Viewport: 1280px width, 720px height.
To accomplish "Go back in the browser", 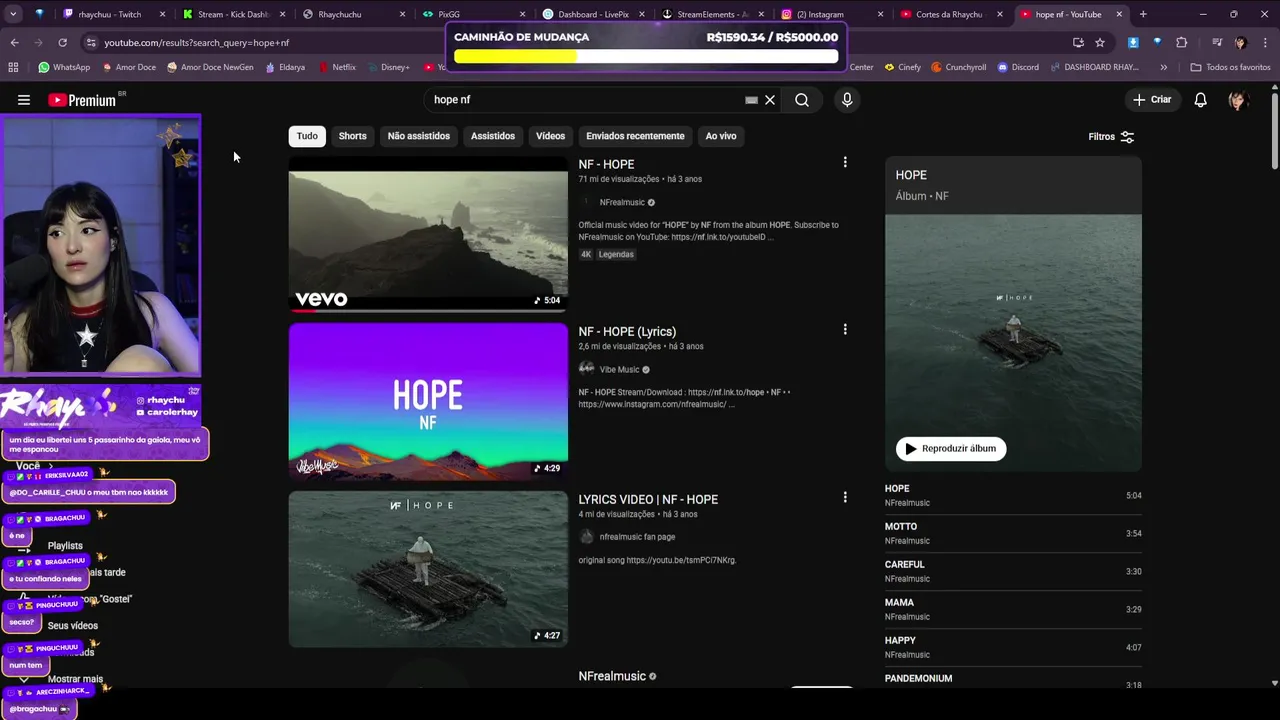I will (14, 43).
